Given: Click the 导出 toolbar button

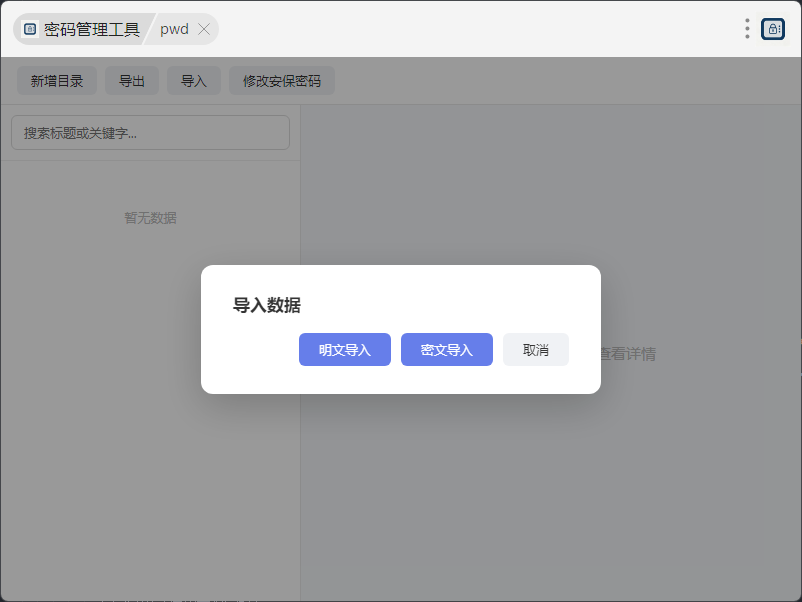Looking at the screenshot, I should [x=132, y=81].
